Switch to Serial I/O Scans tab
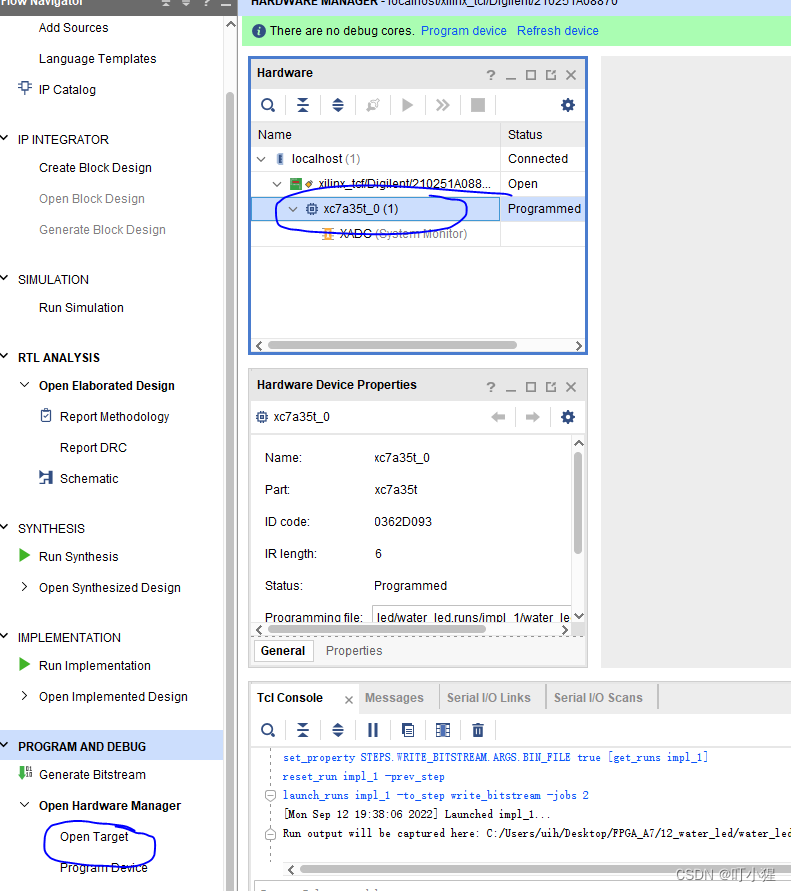This screenshot has height=891, width=791. [x=598, y=698]
